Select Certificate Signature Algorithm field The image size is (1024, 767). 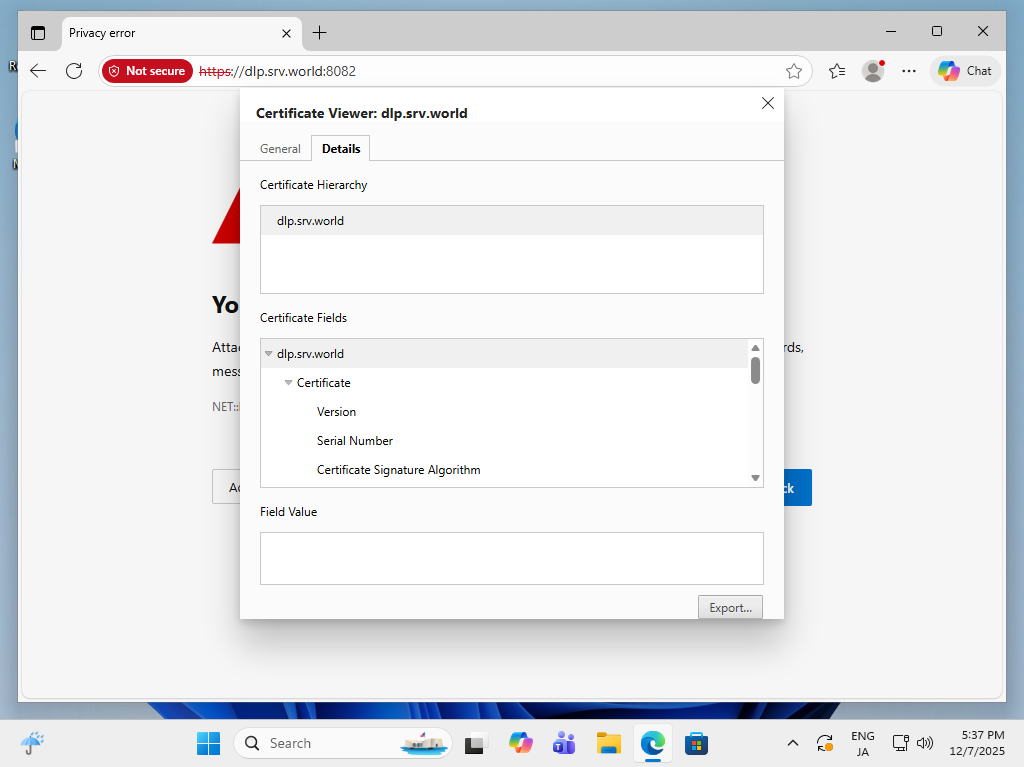pyautogui.click(x=504, y=470)
